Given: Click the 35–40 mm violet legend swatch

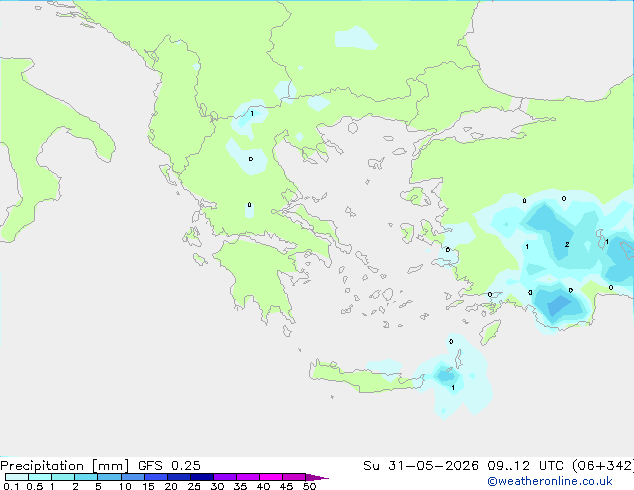Looking at the screenshot, I should (248, 477).
